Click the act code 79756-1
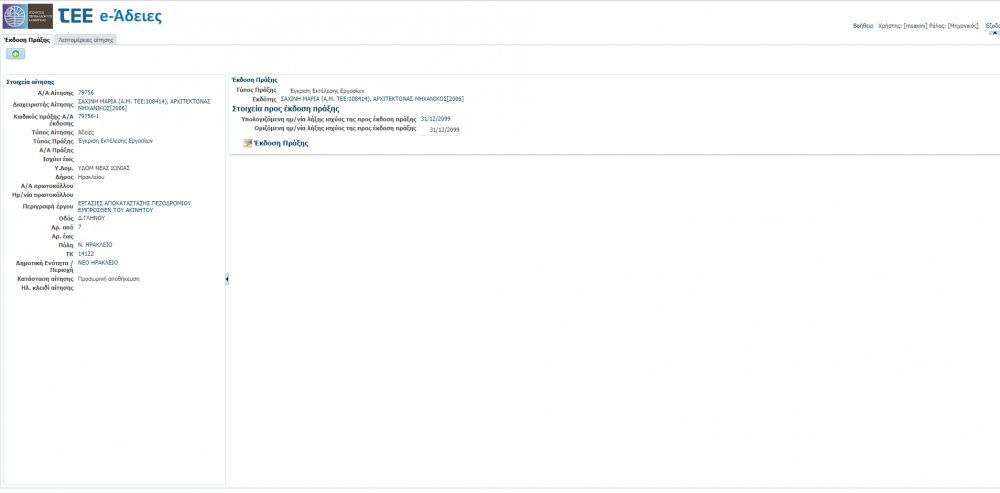 point(88,116)
